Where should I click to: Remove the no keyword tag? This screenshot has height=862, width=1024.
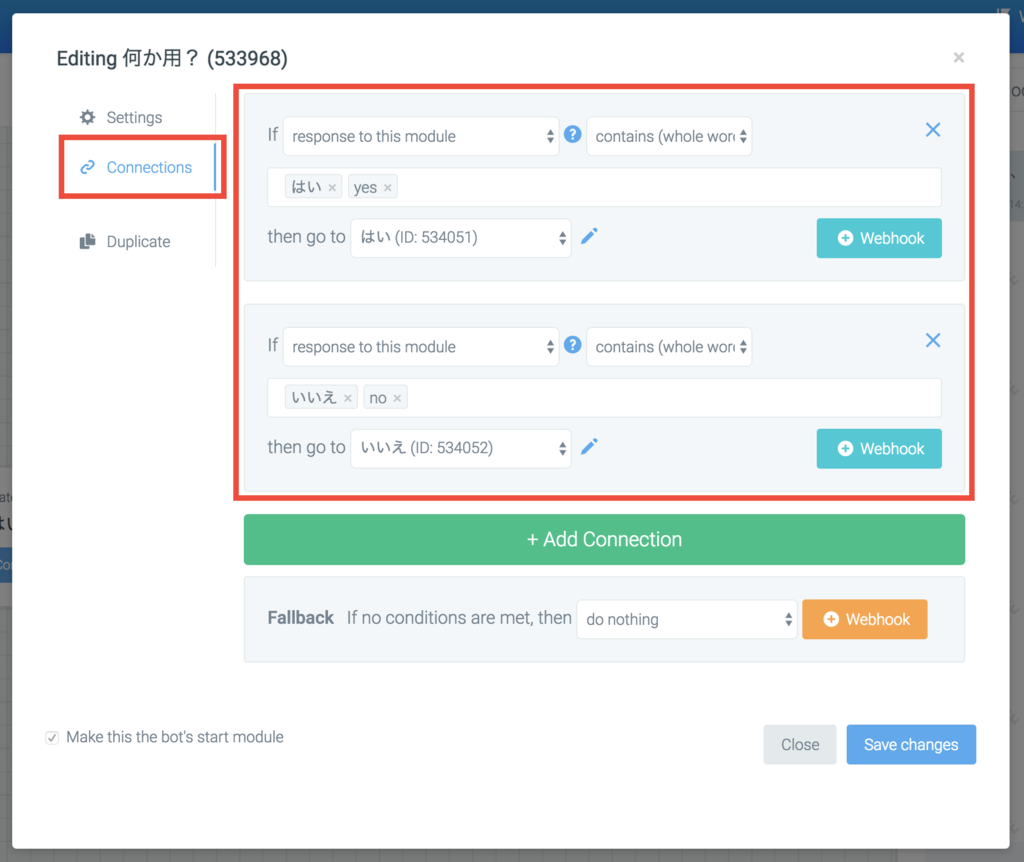(x=397, y=398)
